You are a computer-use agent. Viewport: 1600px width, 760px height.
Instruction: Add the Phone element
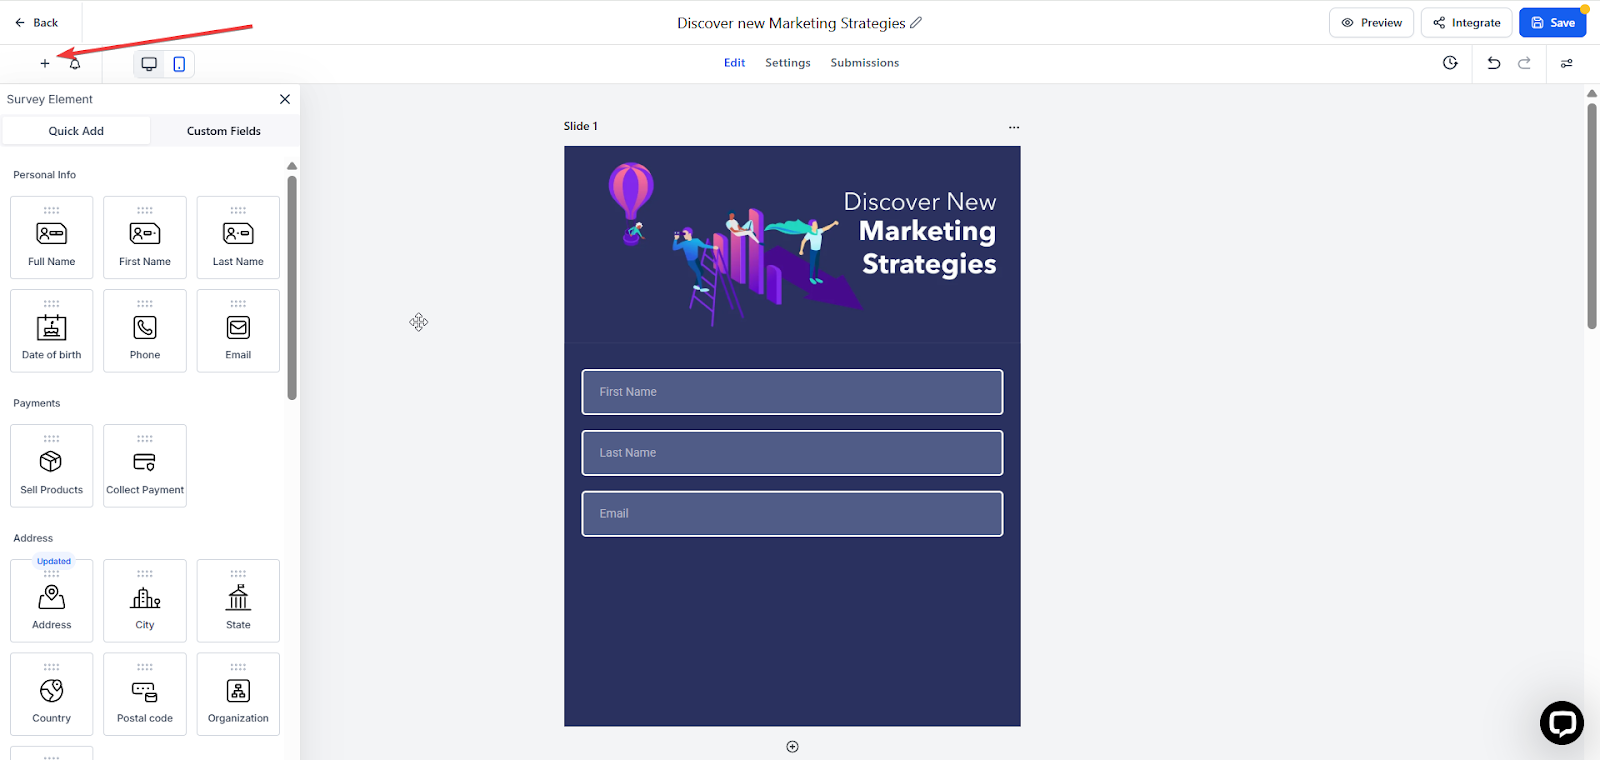click(x=145, y=331)
